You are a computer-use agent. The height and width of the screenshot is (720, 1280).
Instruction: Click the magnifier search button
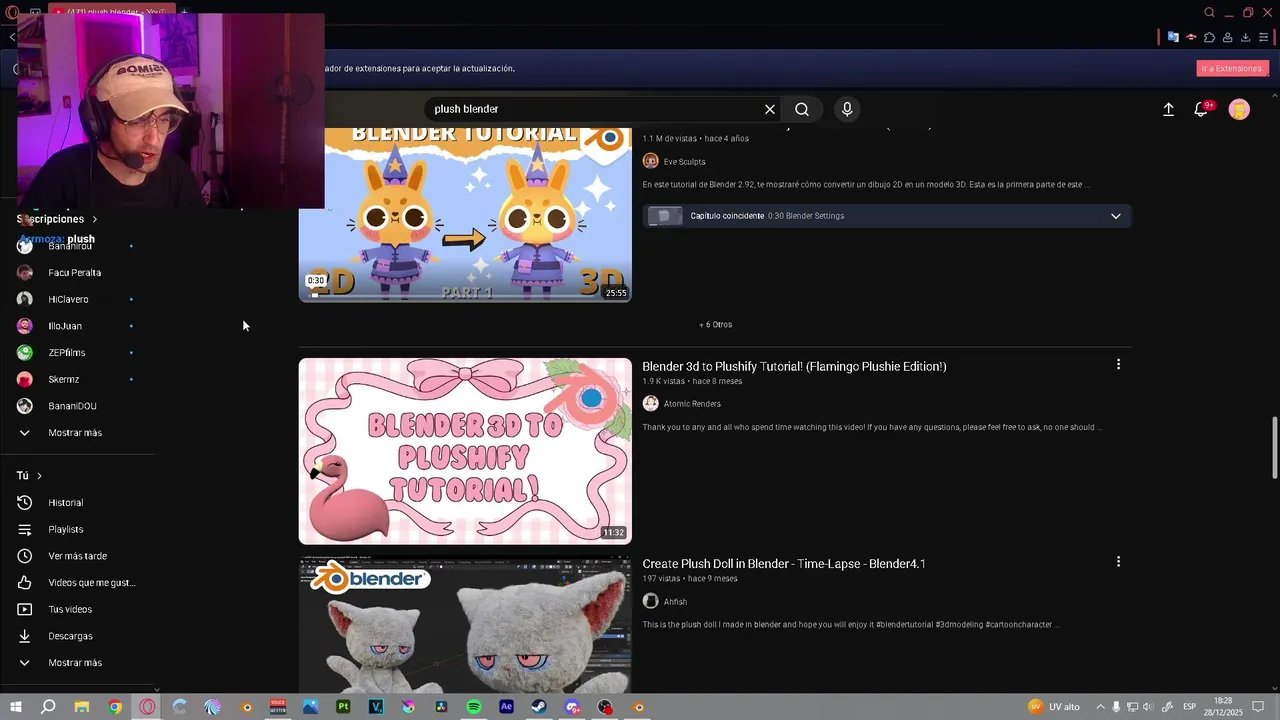coord(802,109)
